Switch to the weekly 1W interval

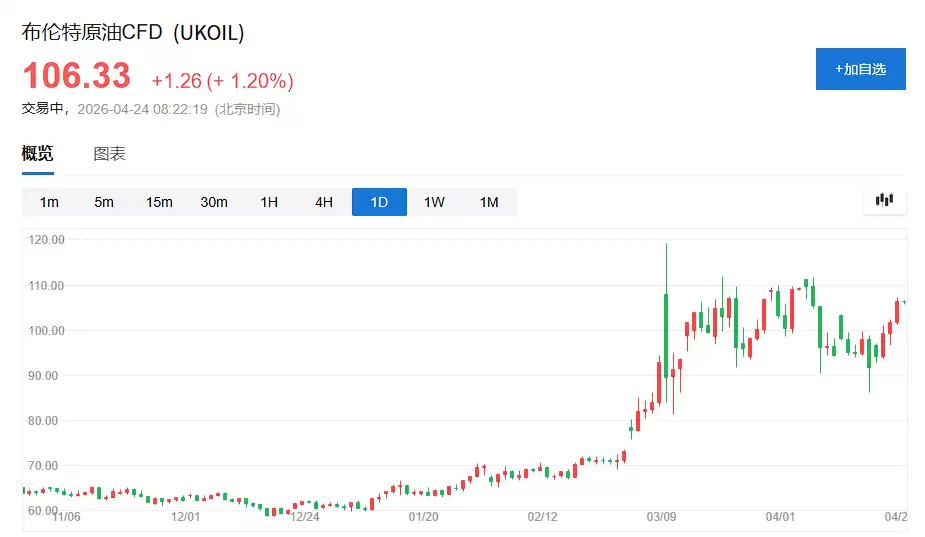click(434, 202)
